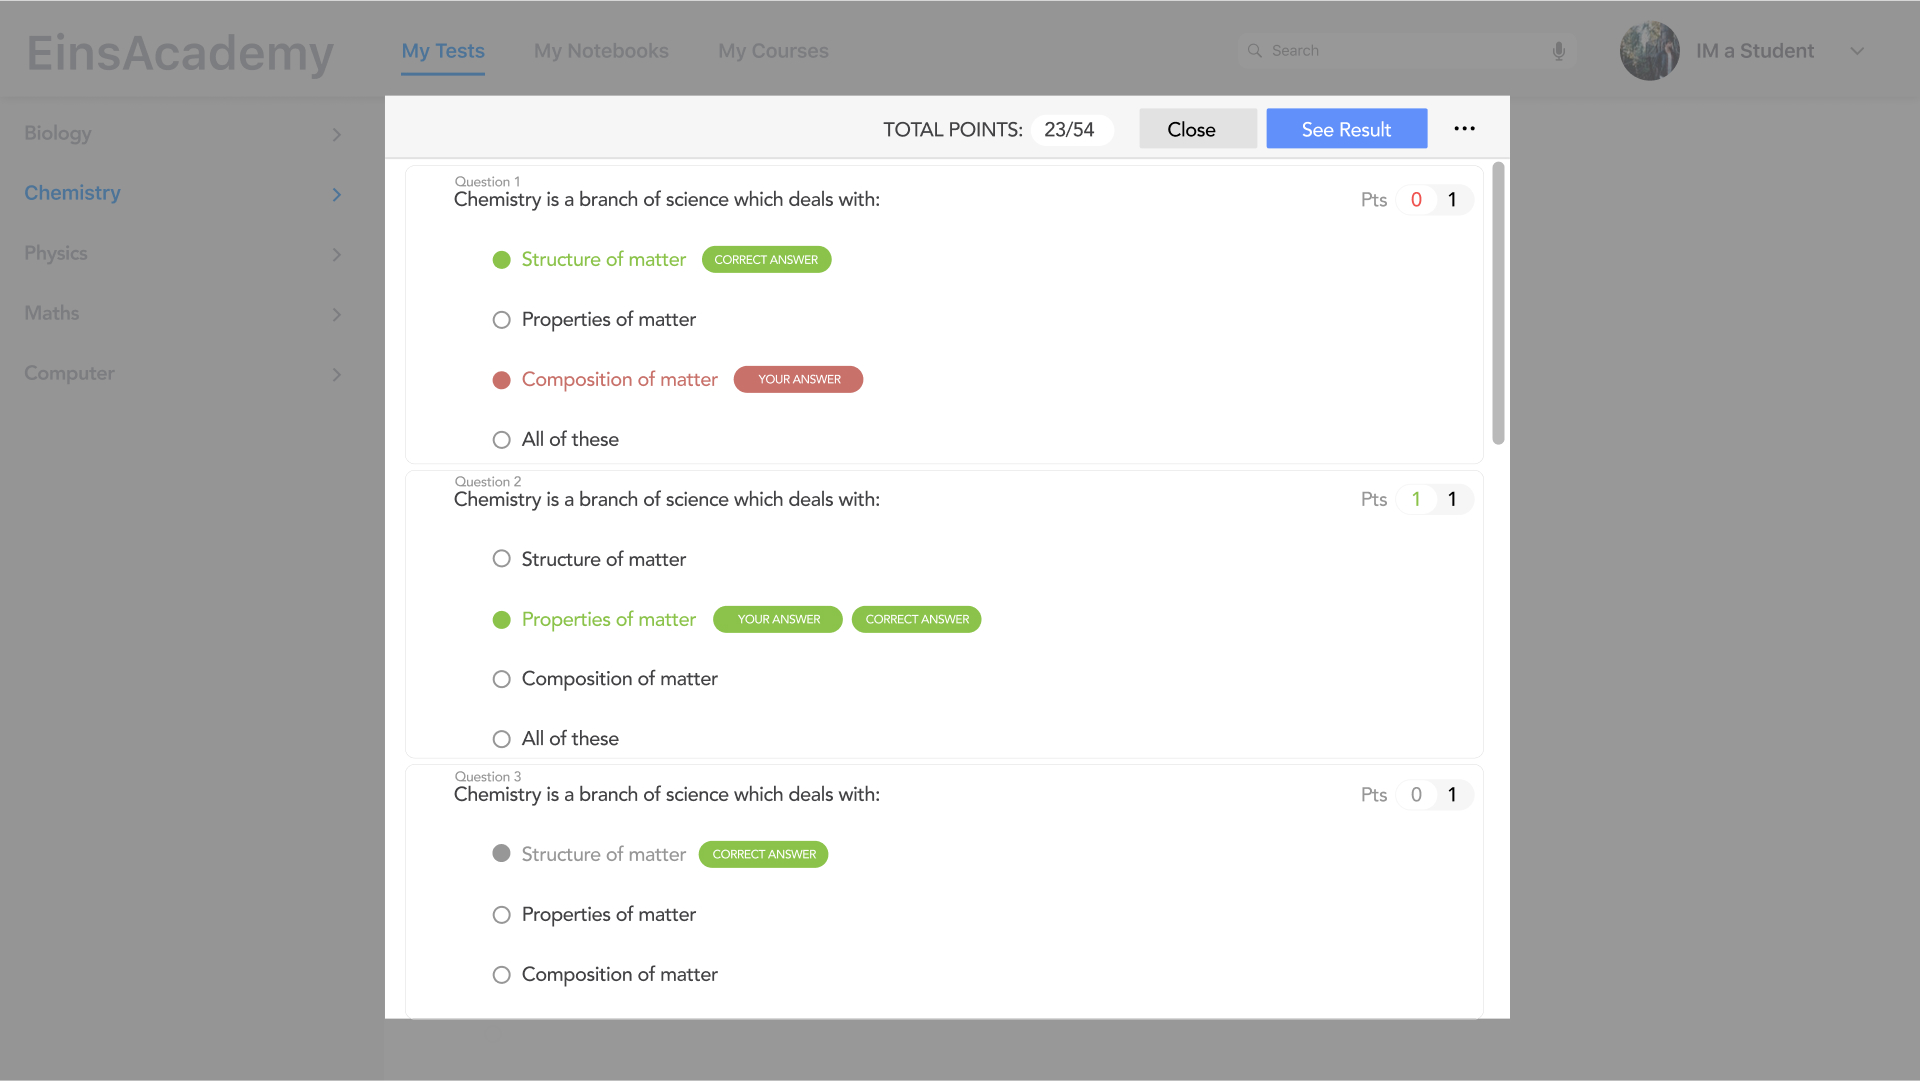The width and height of the screenshot is (1920, 1081).
Task: Click the Search input field
Action: coord(1400,51)
